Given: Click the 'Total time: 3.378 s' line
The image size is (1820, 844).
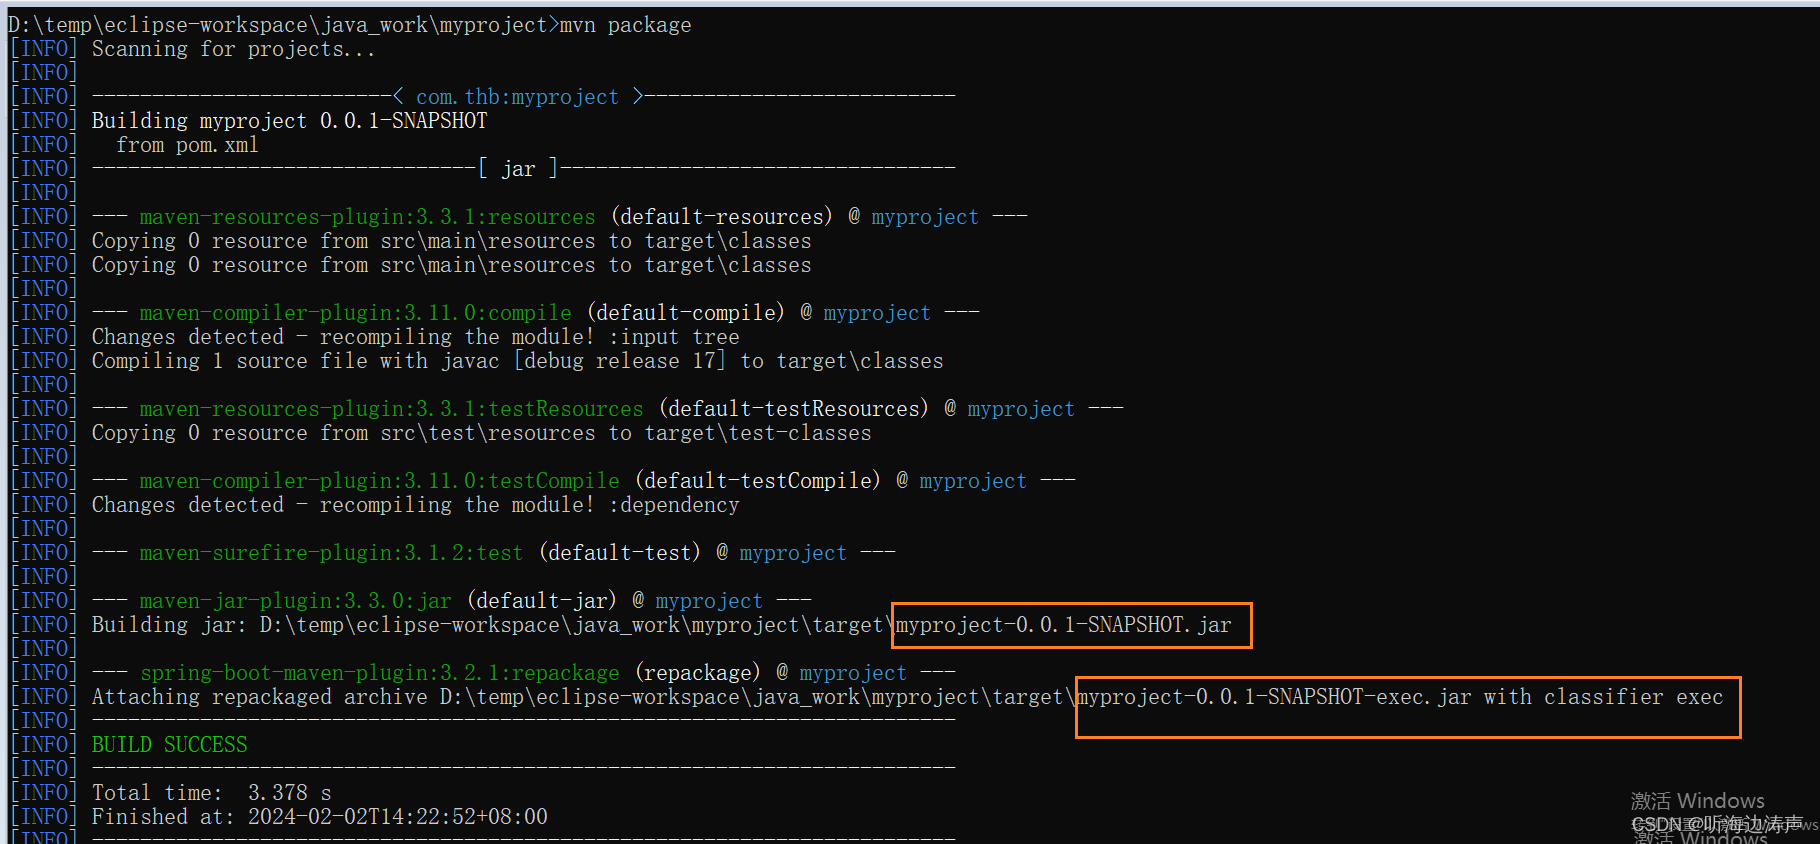Looking at the screenshot, I should pyautogui.click(x=211, y=793).
